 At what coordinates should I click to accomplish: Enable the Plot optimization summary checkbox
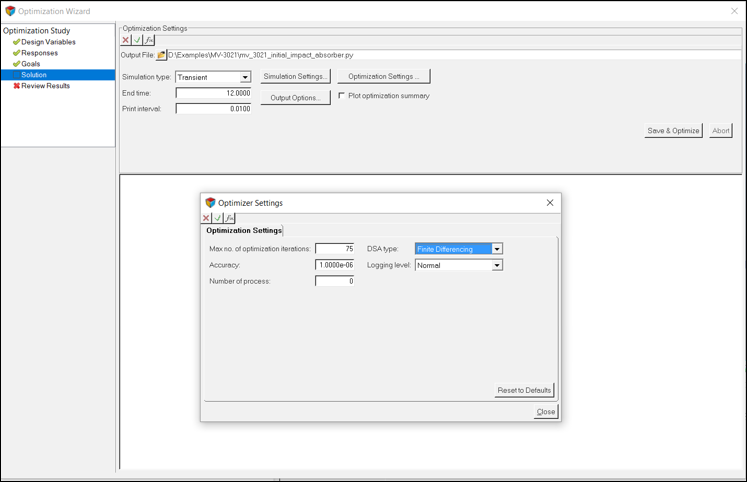pyautogui.click(x=341, y=96)
